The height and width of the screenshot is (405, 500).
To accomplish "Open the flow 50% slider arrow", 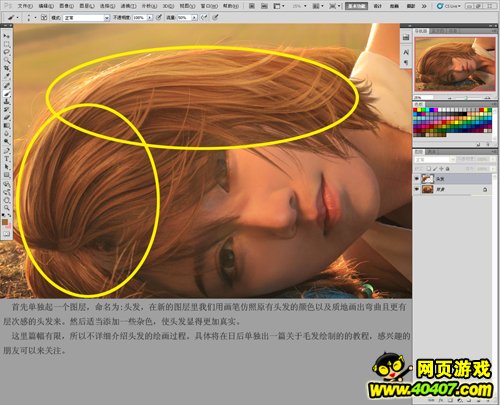I will 194,17.
